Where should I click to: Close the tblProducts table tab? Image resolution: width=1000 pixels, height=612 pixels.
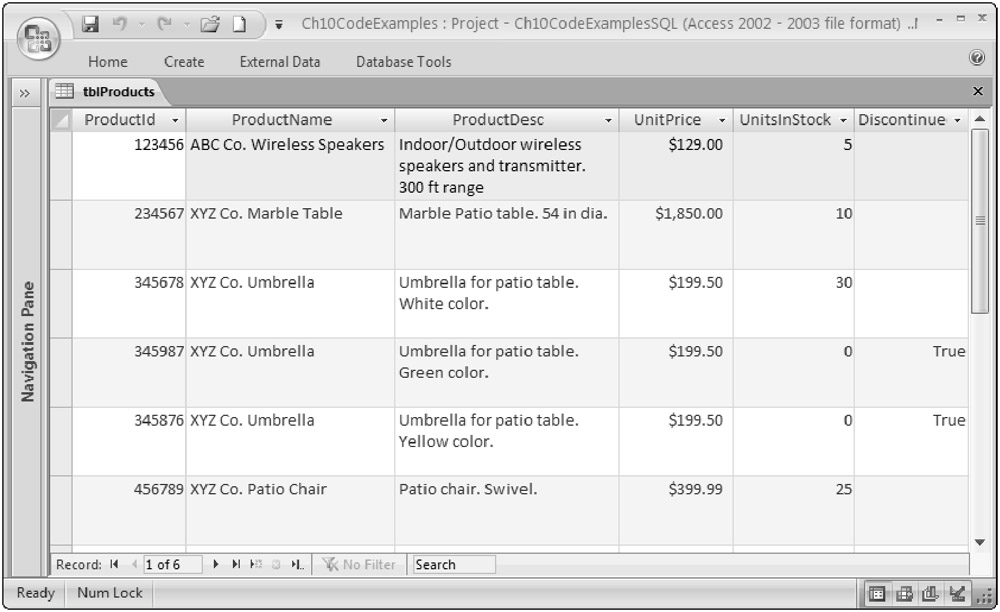tap(977, 91)
